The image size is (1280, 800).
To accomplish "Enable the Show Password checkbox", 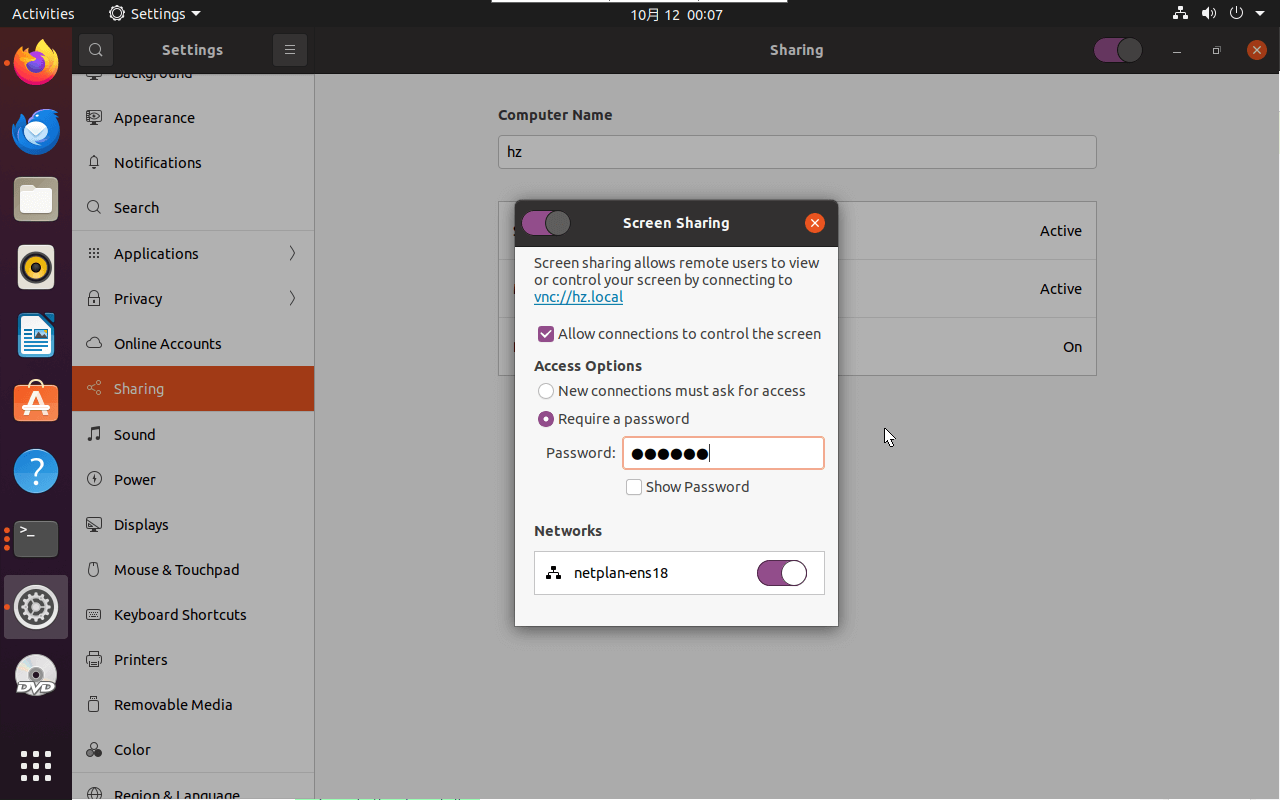I will [633, 487].
